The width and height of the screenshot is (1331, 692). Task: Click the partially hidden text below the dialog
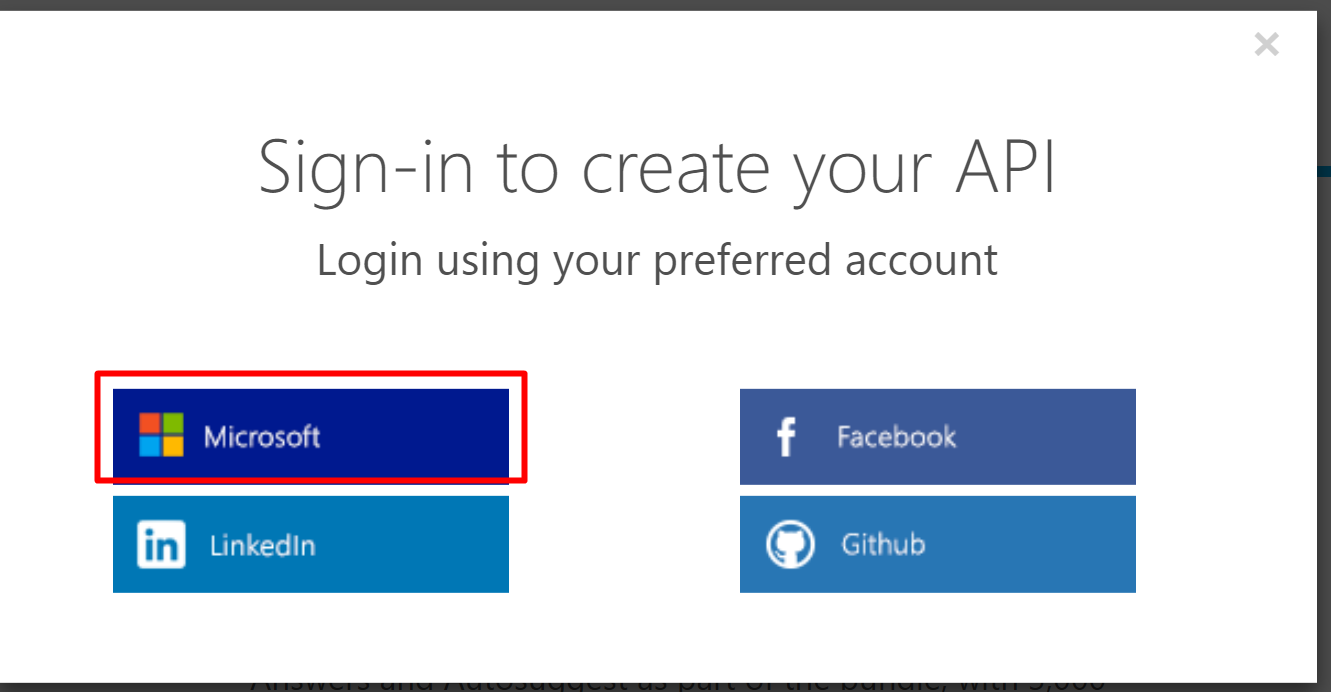coord(680,685)
